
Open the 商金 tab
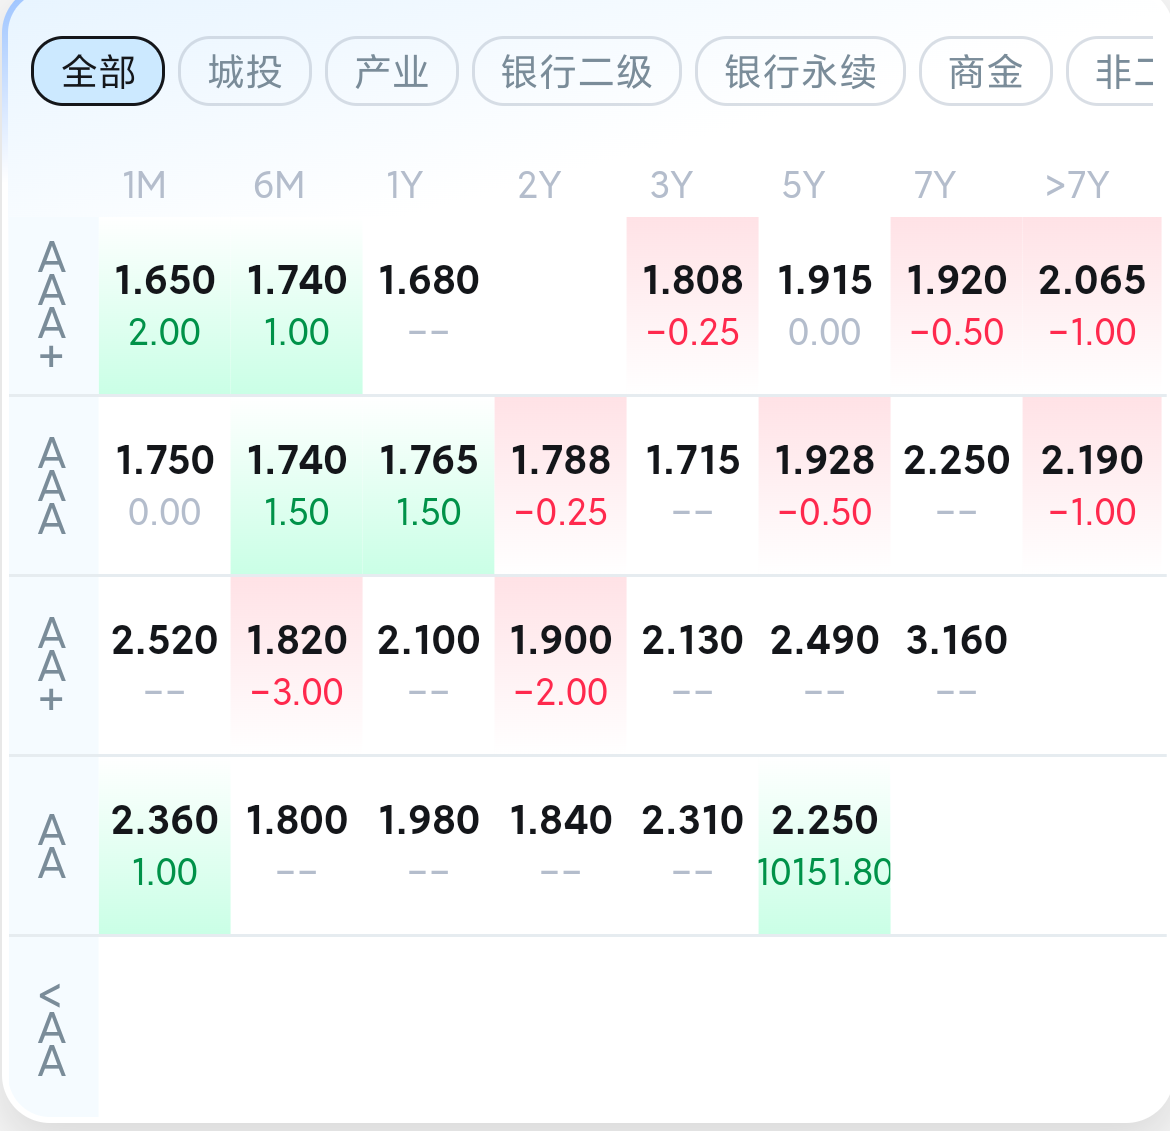(985, 72)
